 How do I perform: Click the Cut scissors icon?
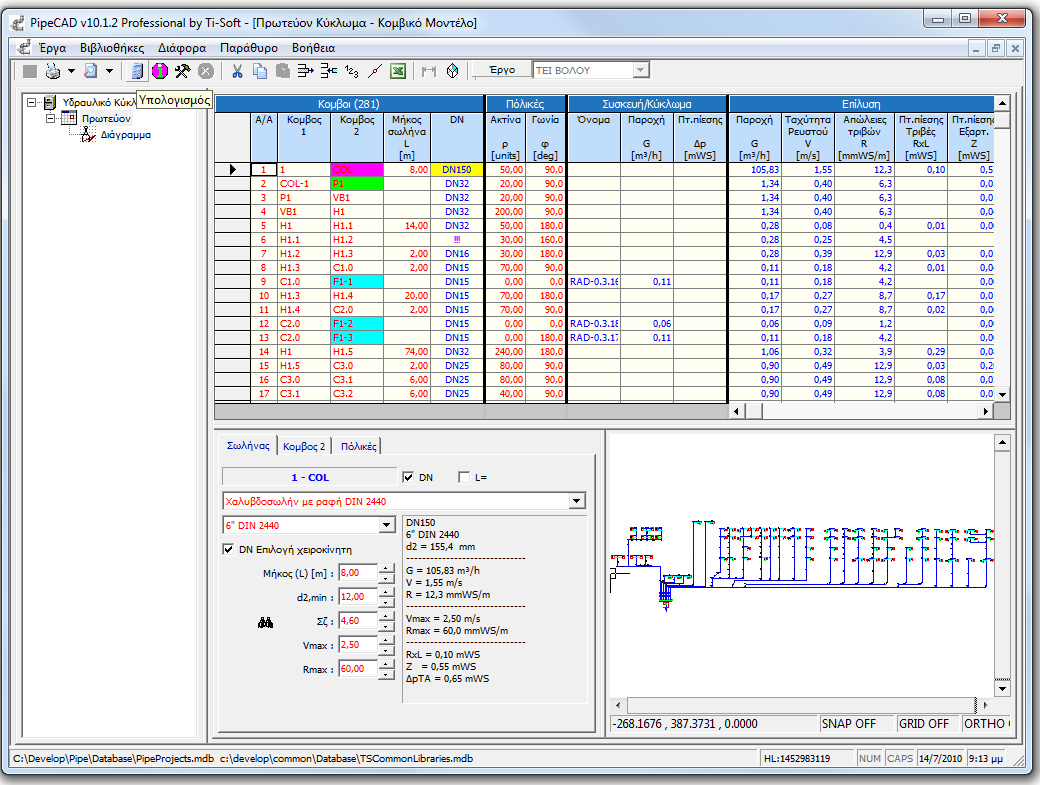[237, 70]
